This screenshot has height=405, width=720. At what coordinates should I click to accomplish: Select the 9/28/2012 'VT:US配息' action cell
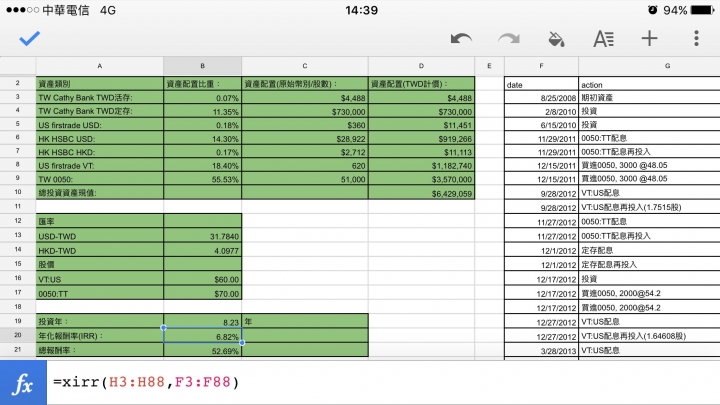click(649, 193)
